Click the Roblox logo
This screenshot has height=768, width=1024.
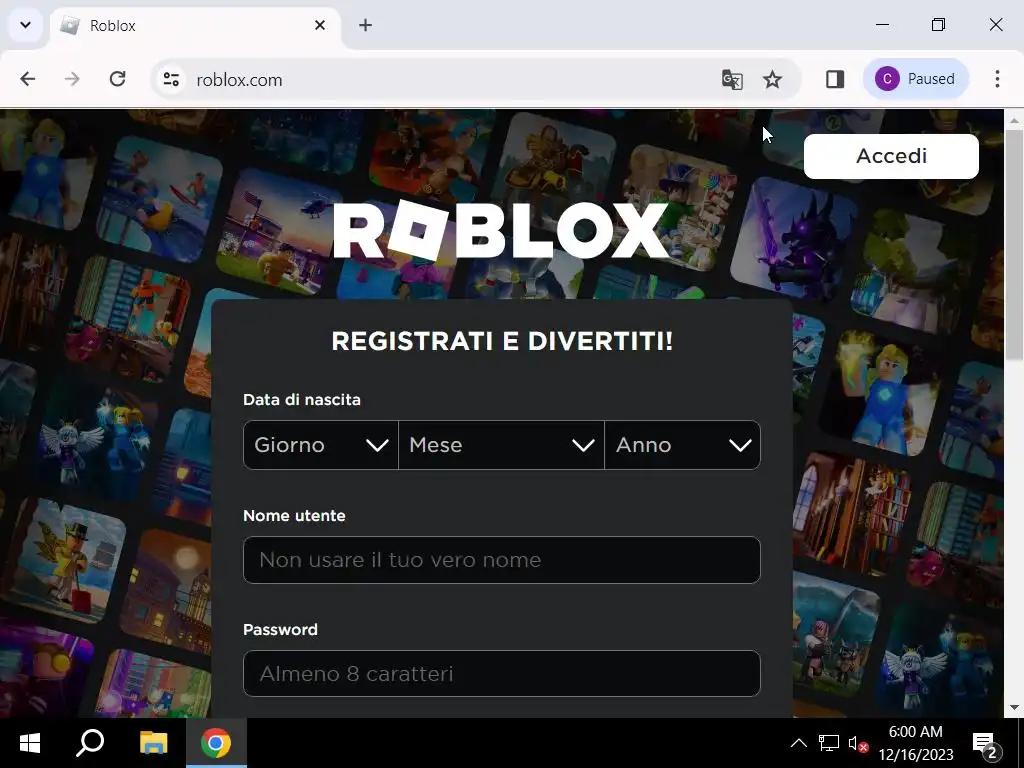pyautogui.click(x=501, y=231)
